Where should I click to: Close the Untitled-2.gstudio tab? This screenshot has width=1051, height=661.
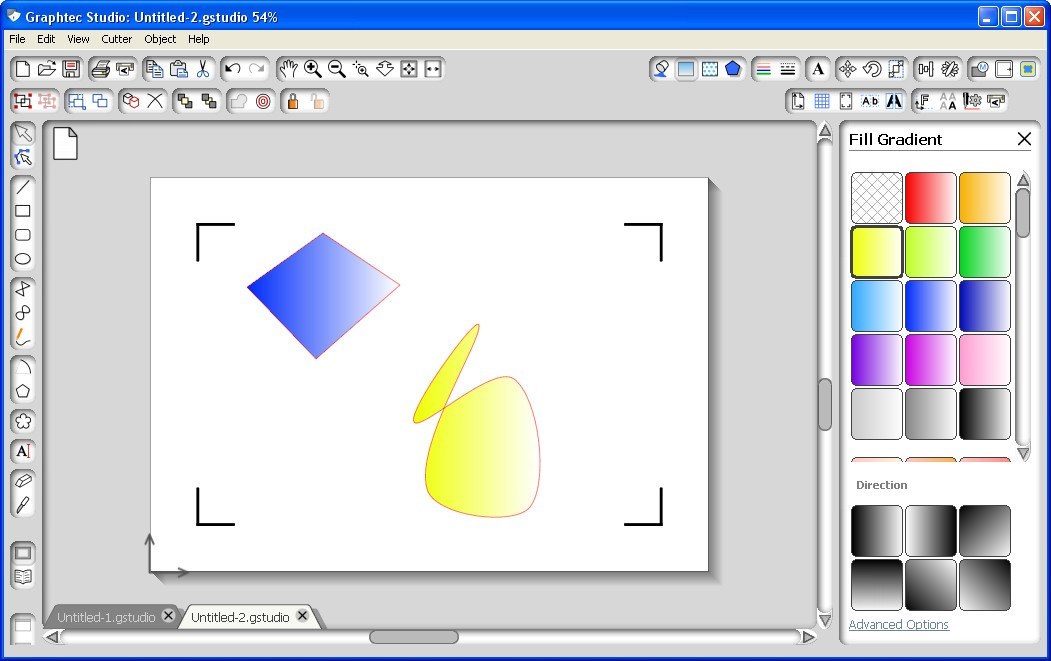pos(302,615)
